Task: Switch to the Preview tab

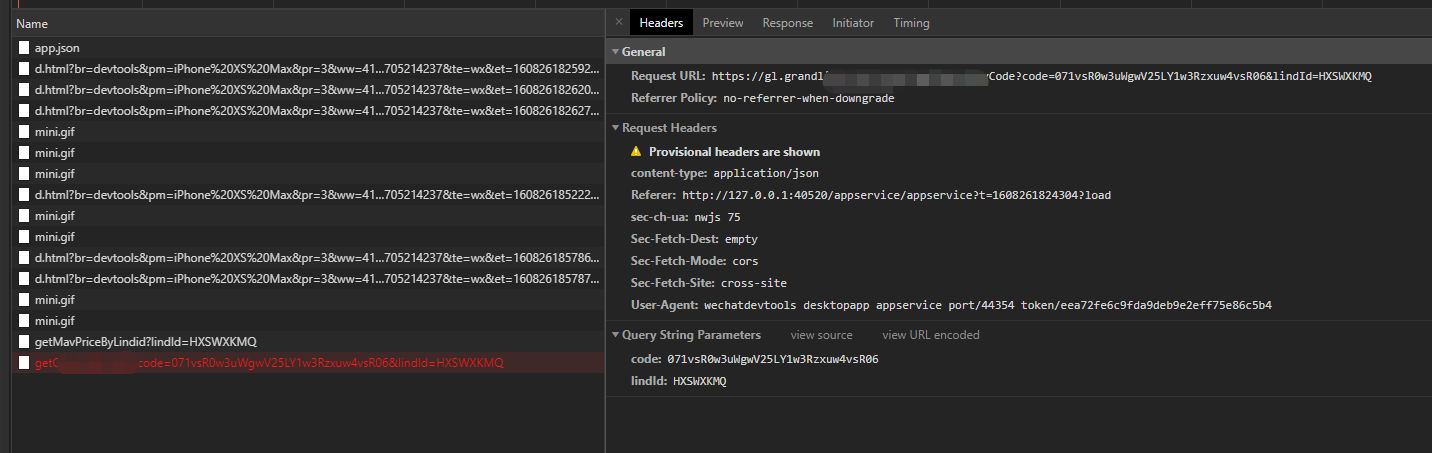Action: coord(722,23)
